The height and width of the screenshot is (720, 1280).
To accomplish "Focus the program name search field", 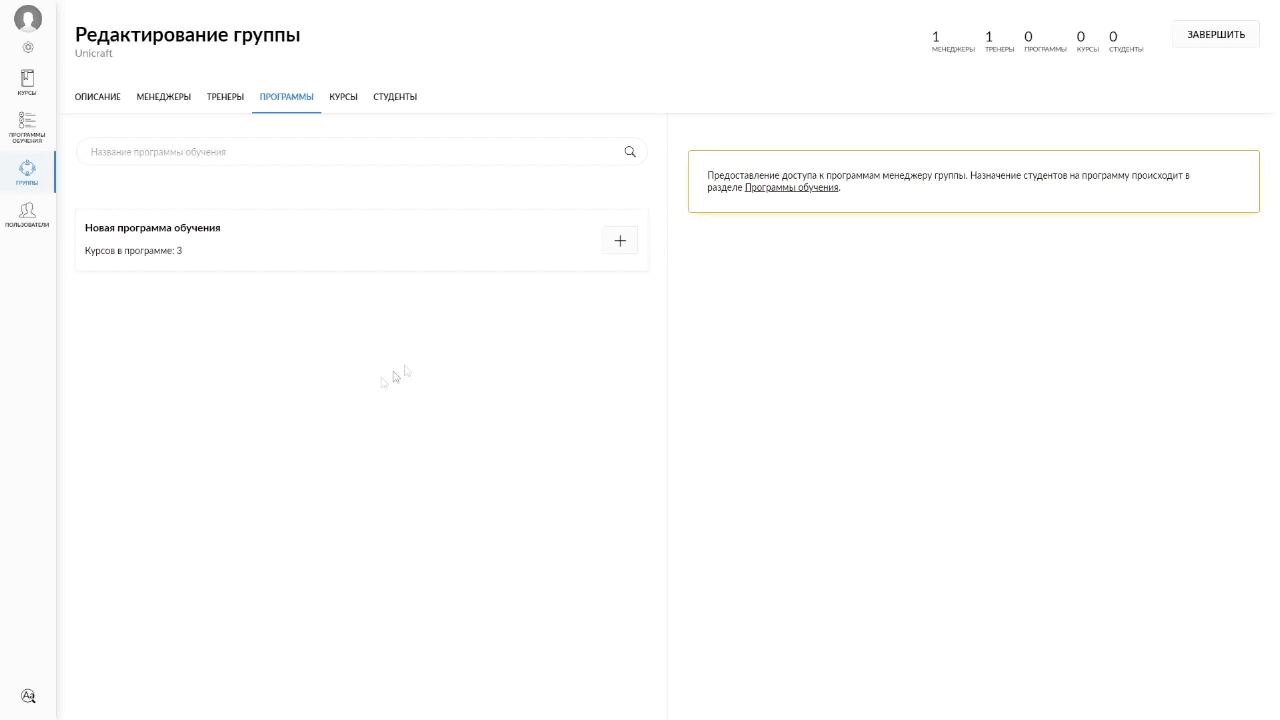I will (362, 152).
